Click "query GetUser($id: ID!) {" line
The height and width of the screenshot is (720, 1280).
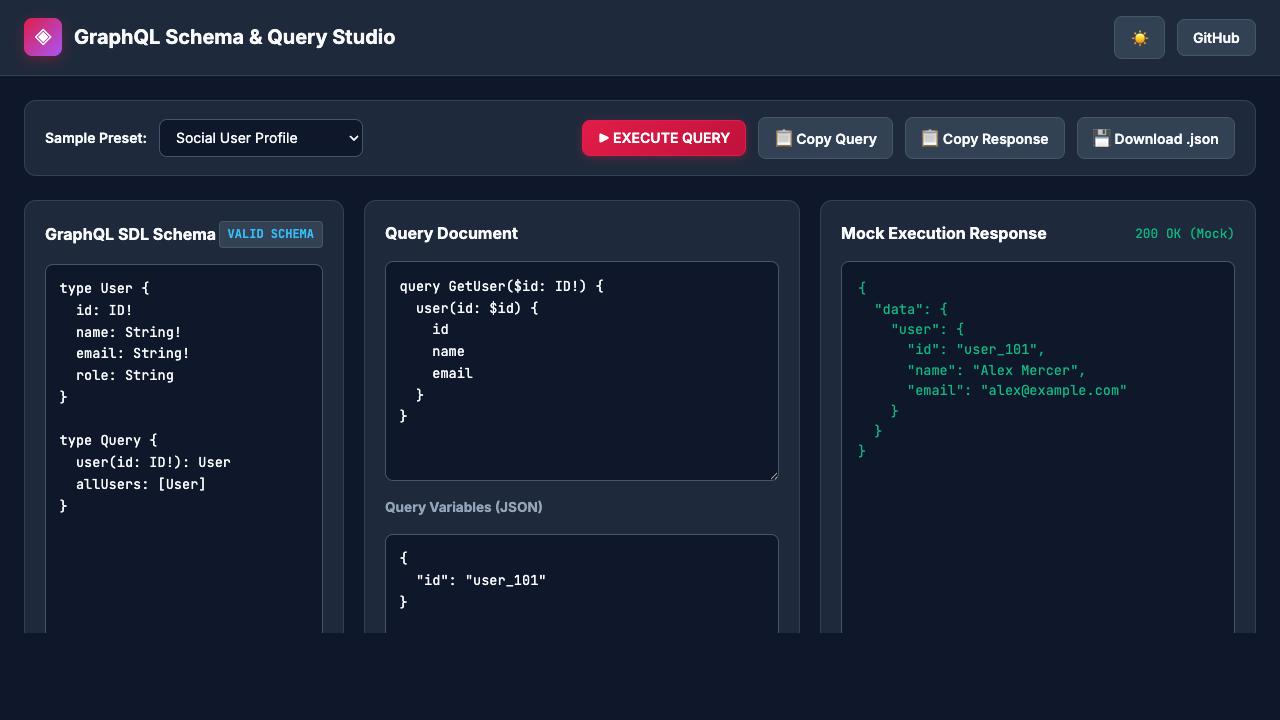click(502, 286)
